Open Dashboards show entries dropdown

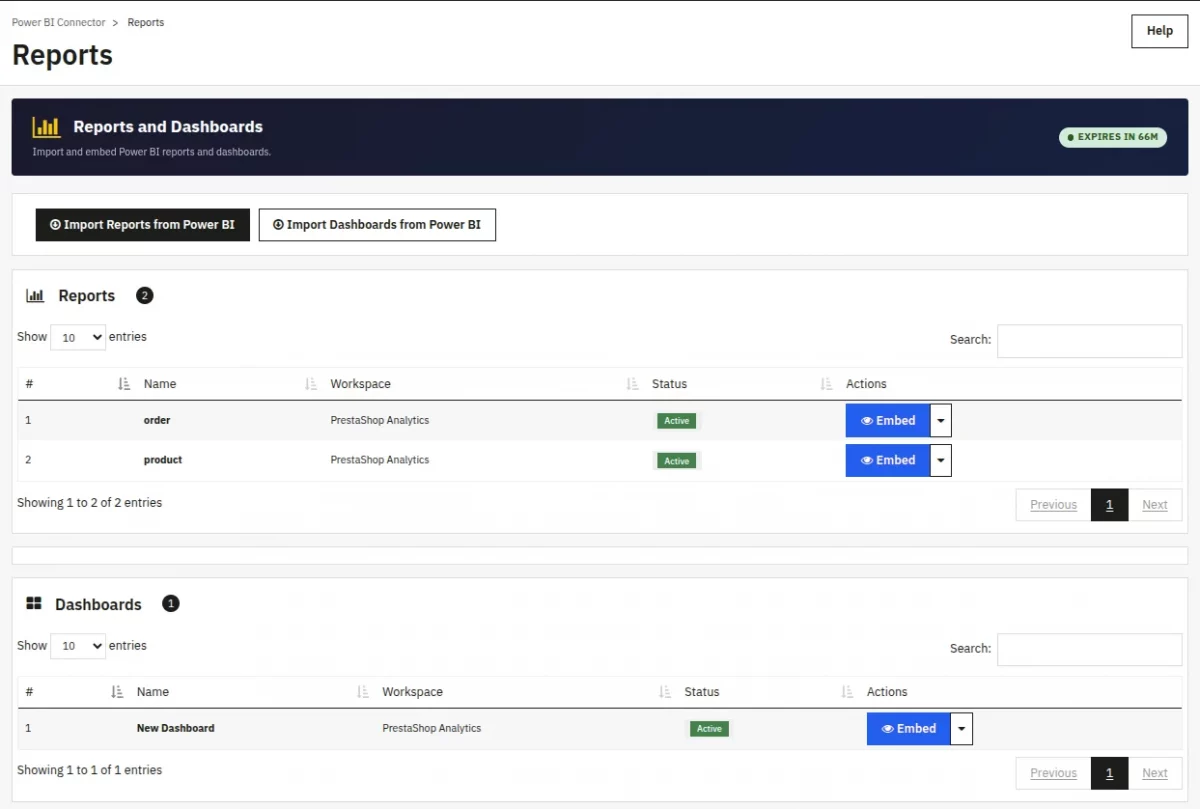click(x=78, y=646)
